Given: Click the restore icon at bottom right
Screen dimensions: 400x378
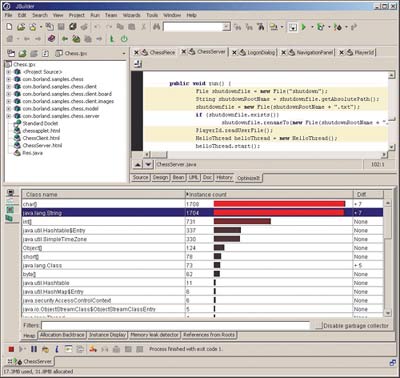Looking at the screenshot, I should pos(392,363).
